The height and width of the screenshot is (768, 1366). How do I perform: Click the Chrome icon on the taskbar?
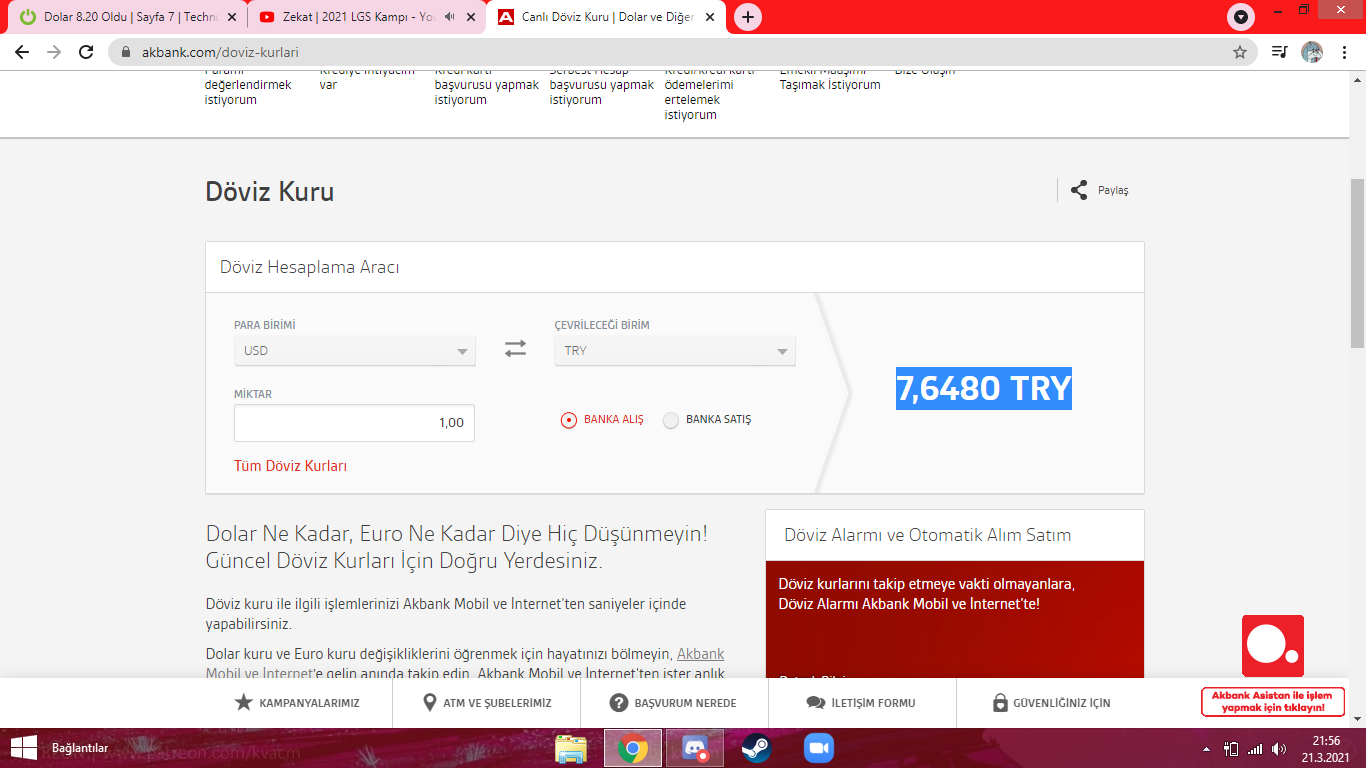coord(633,748)
